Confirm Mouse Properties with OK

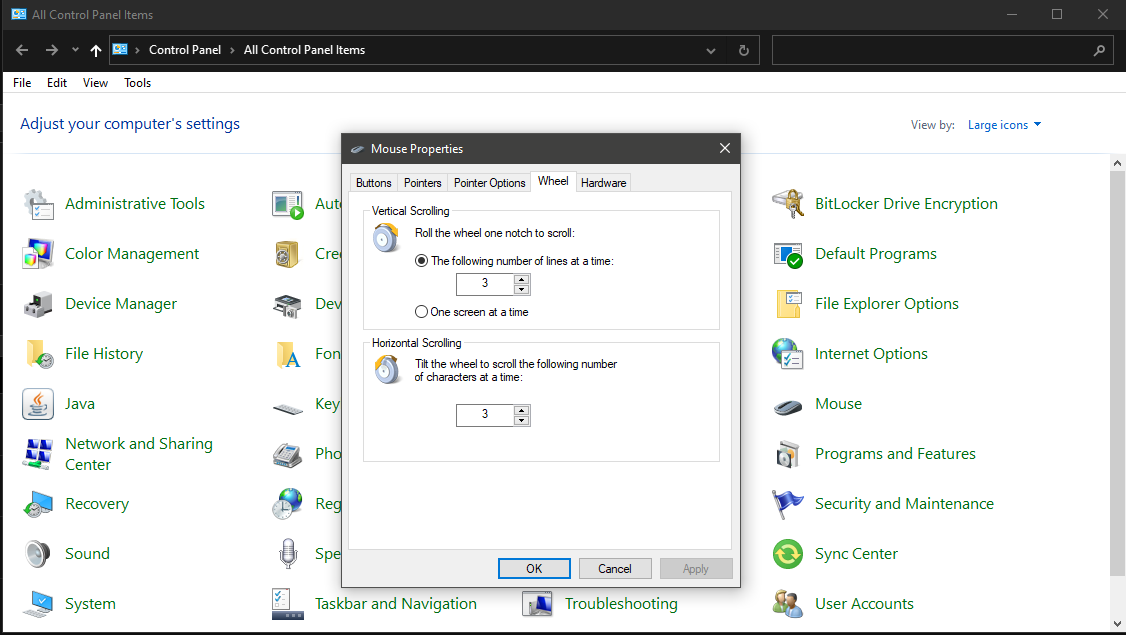click(534, 568)
